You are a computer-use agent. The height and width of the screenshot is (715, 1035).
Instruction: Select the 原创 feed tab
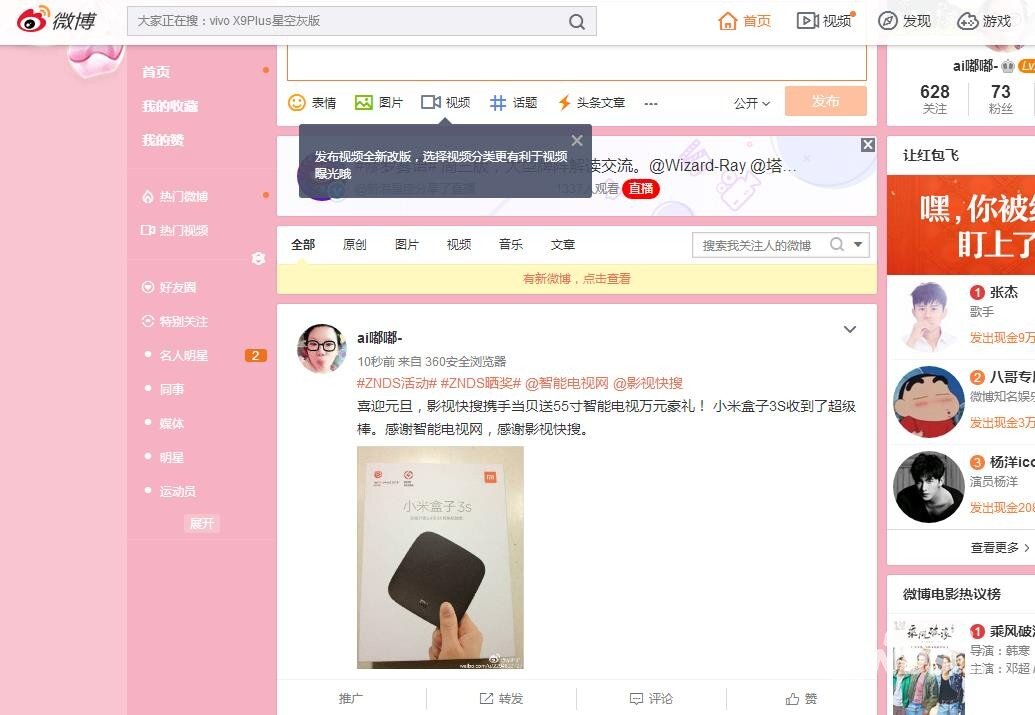pyautogui.click(x=354, y=245)
